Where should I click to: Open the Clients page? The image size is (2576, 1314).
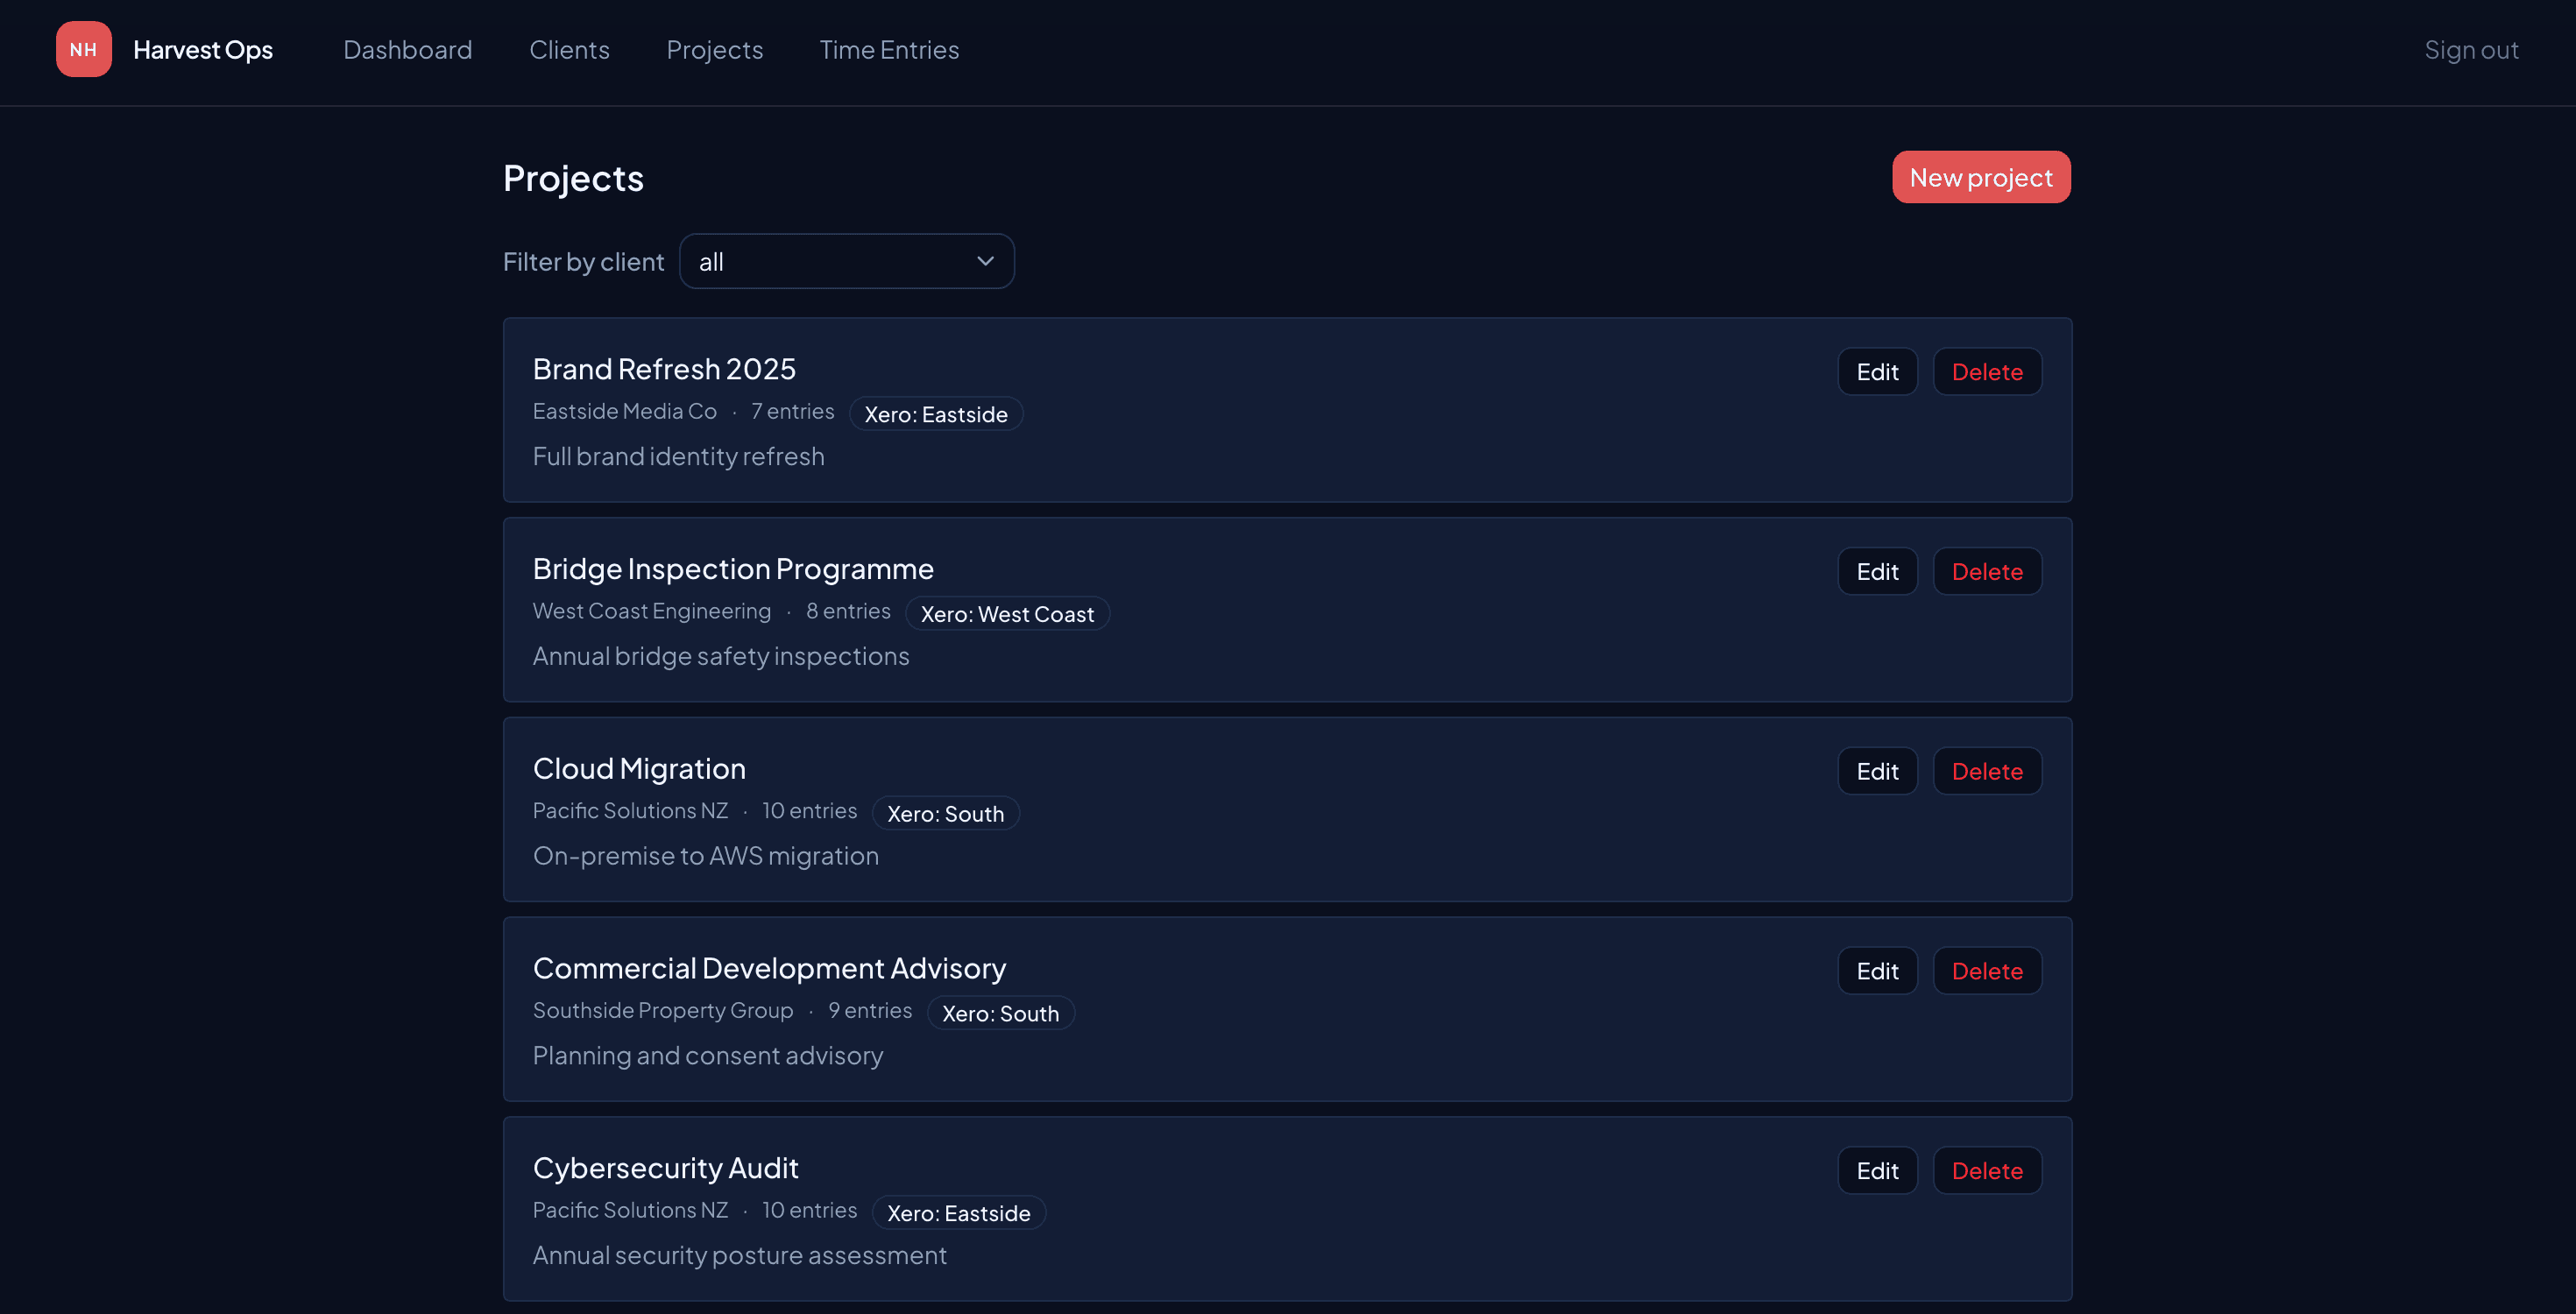(x=569, y=49)
